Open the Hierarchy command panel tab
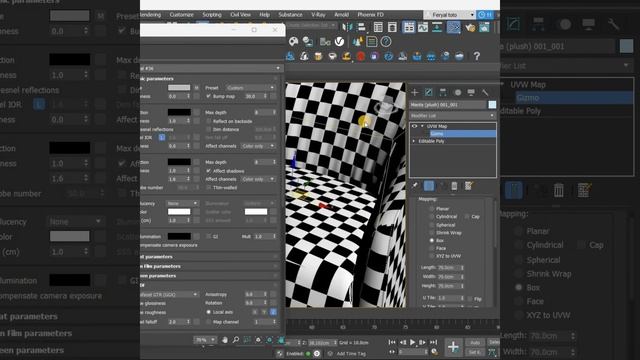The image size is (640, 360). click(443, 93)
